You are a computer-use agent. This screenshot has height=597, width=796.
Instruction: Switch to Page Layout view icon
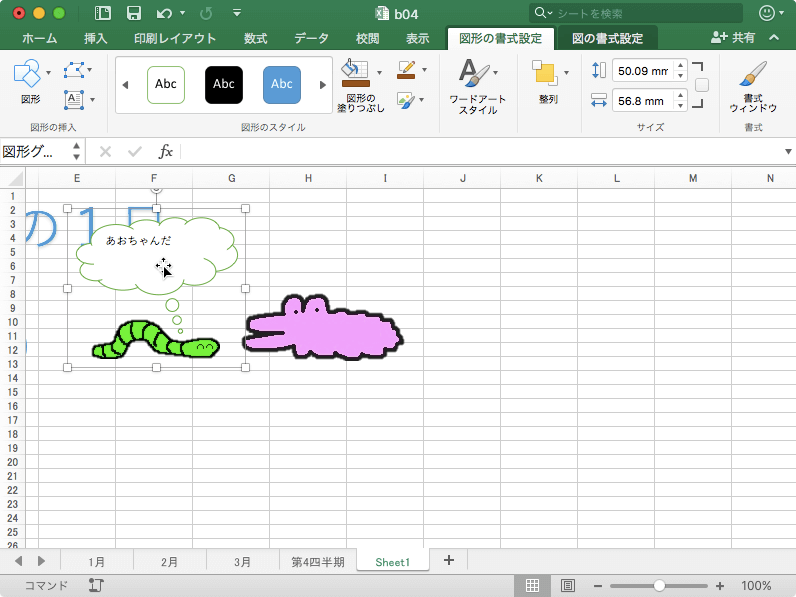(568, 585)
